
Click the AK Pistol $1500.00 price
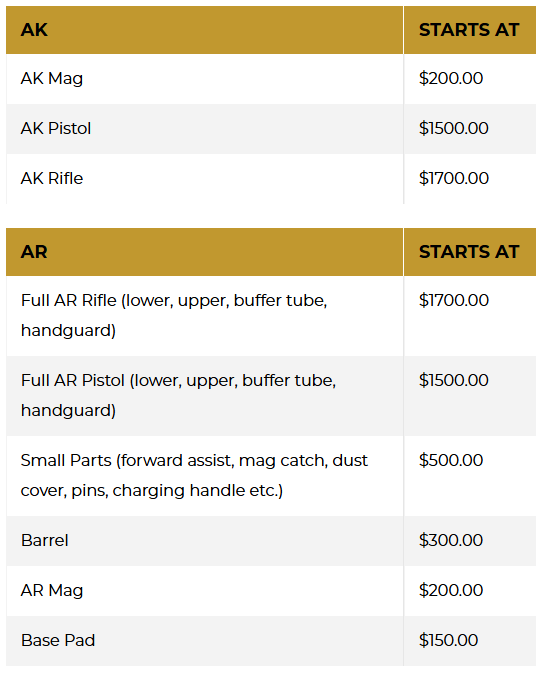click(453, 128)
